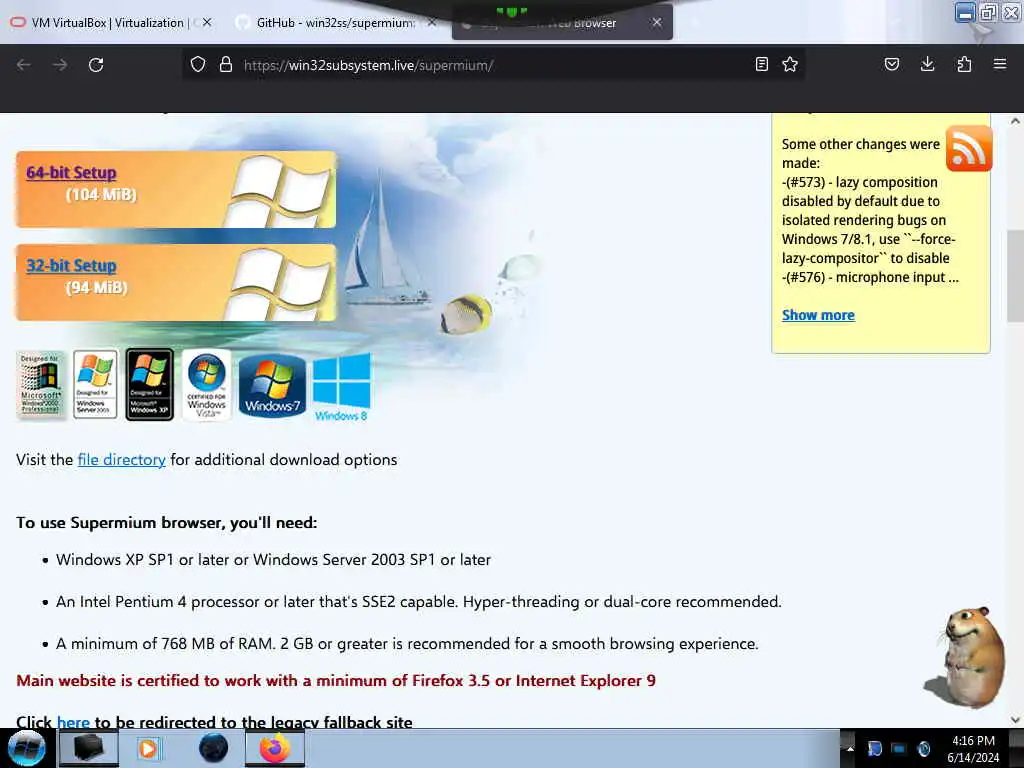Go forward with the forward arrow

60,65
